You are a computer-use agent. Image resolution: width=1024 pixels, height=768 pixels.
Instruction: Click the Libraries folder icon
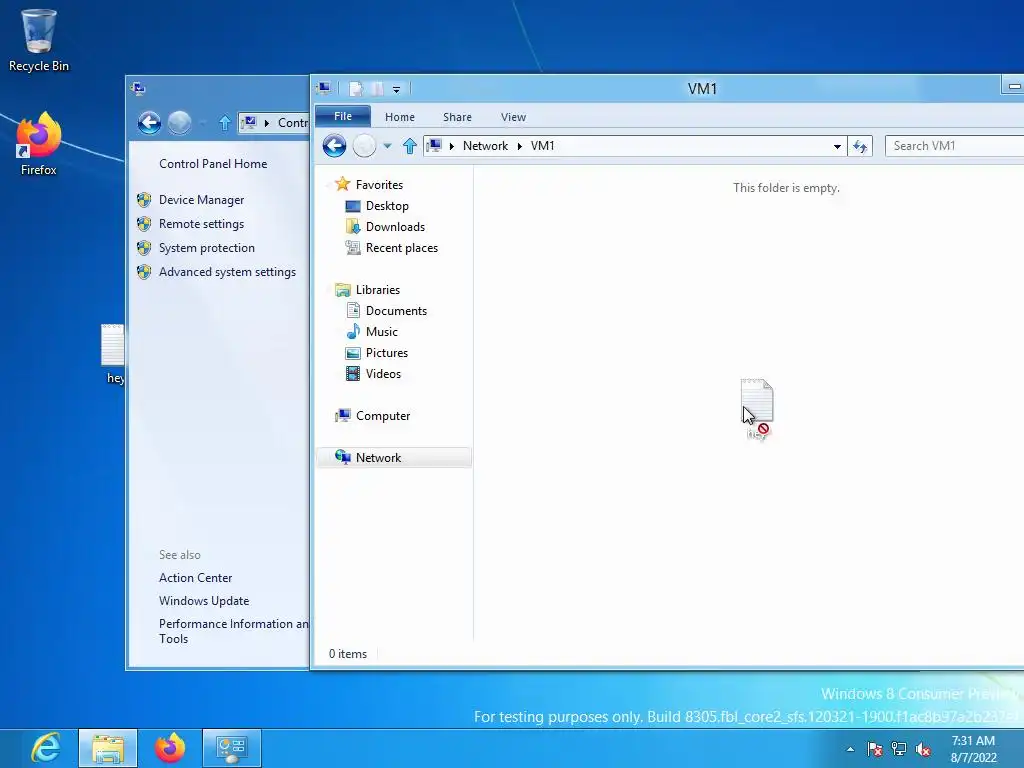[342, 290]
